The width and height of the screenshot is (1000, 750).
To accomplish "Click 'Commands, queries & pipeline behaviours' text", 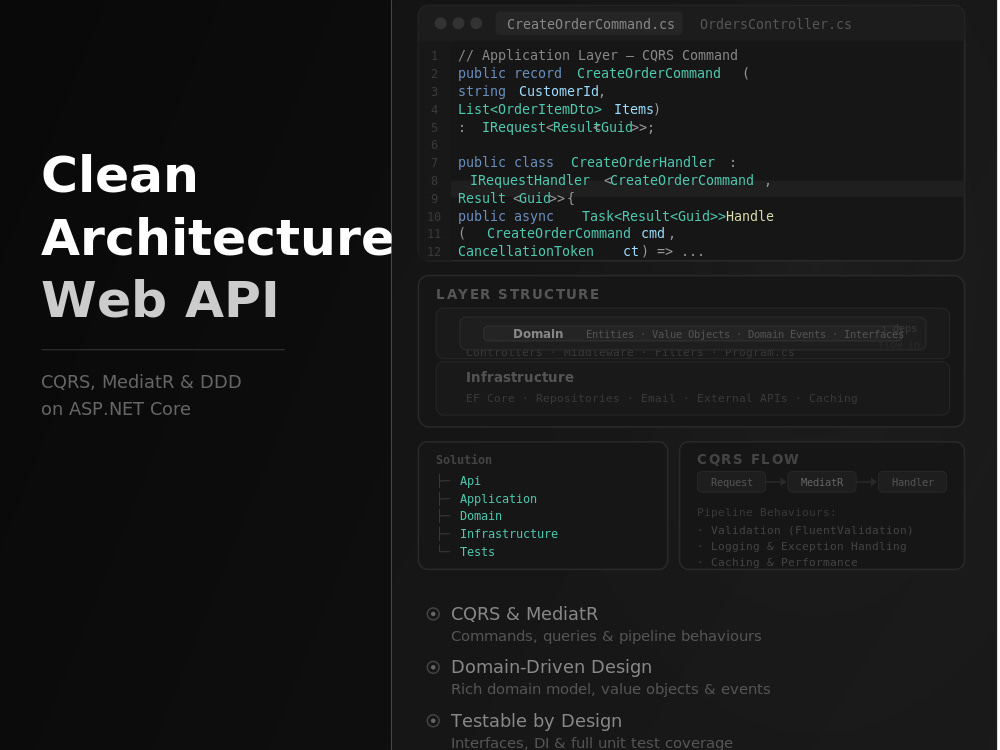I will [606, 636].
